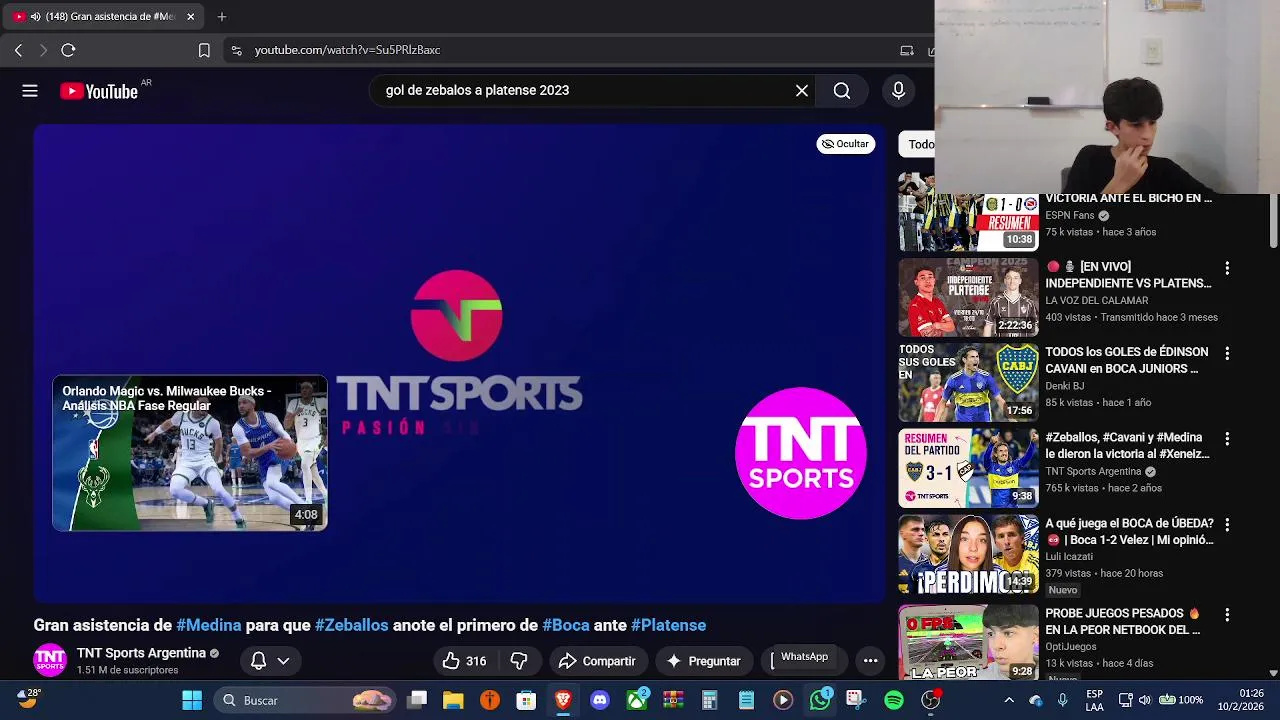Dislike the video with thumbs down
The width and height of the screenshot is (1280, 720).
[x=519, y=661]
